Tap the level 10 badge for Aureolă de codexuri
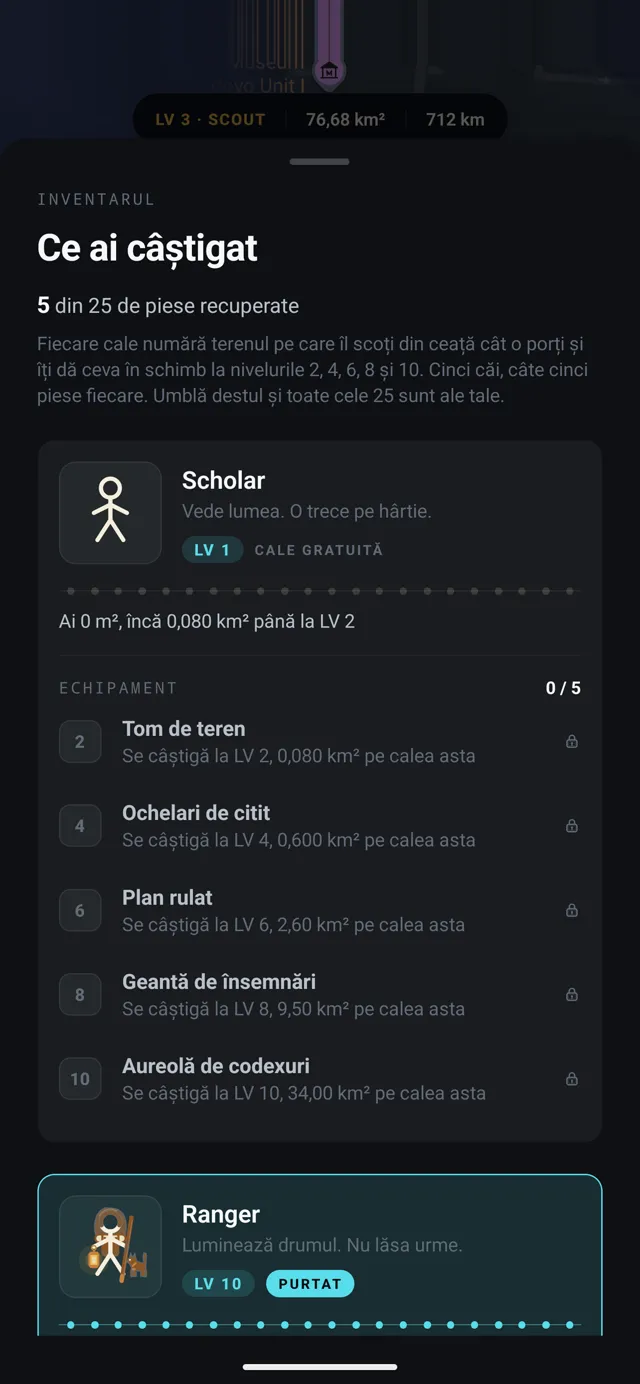 pyautogui.click(x=80, y=1079)
